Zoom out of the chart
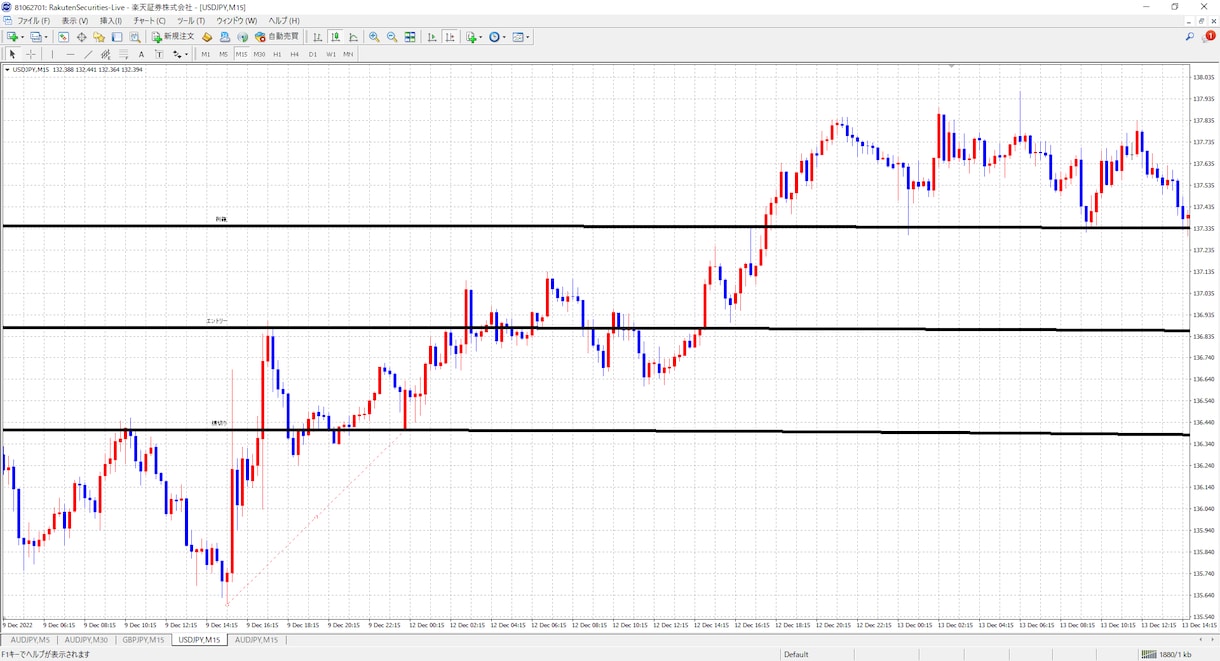Viewport: 1220px width, 661px height. coord(392,37)
